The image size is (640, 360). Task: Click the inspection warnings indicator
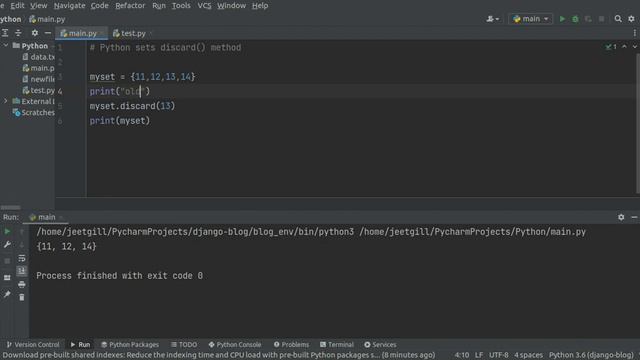[611, 47]
